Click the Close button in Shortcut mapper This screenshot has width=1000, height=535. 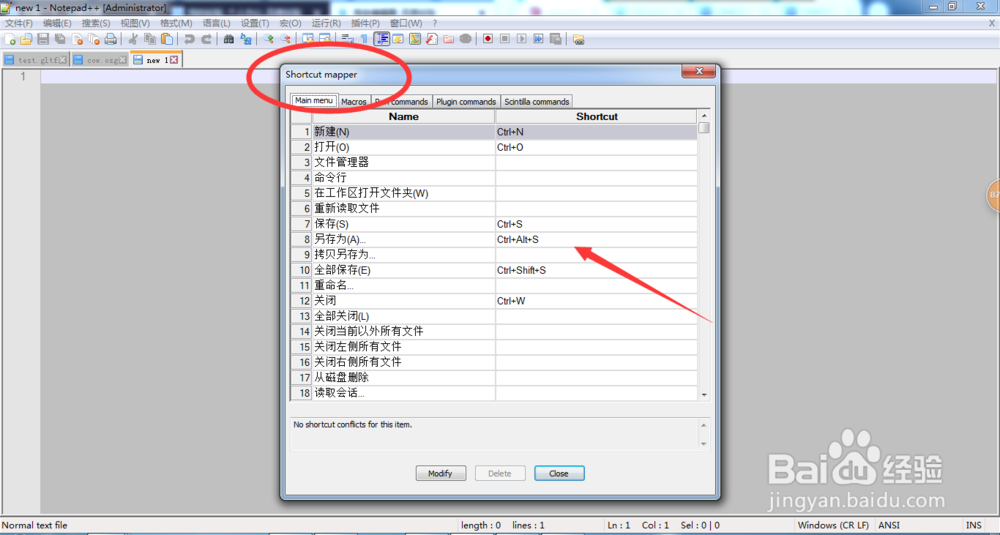click(x=559, y=473)
